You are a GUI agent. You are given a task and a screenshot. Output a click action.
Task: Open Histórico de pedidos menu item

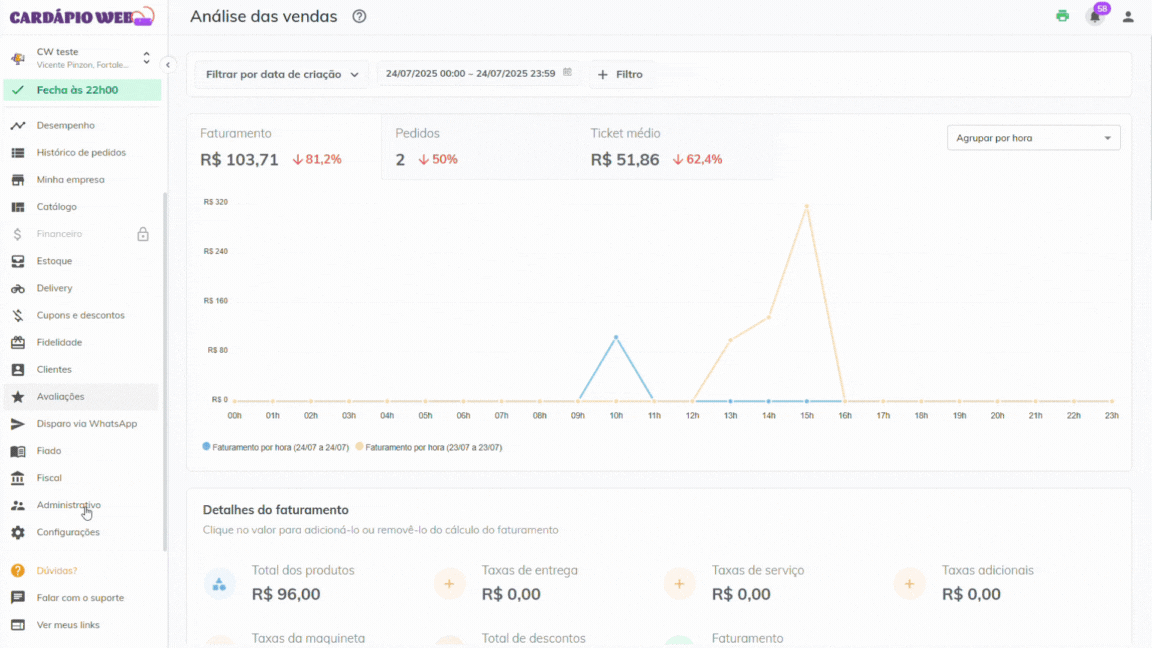point(81,153)
